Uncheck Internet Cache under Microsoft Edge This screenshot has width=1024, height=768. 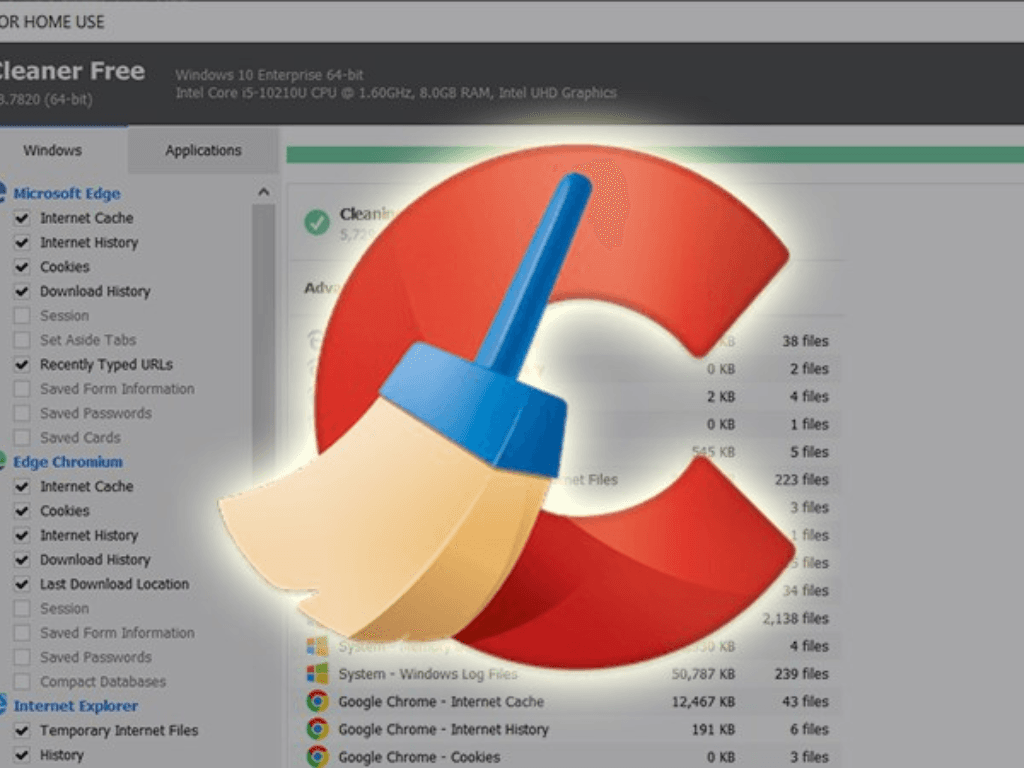tap(21, 218)
